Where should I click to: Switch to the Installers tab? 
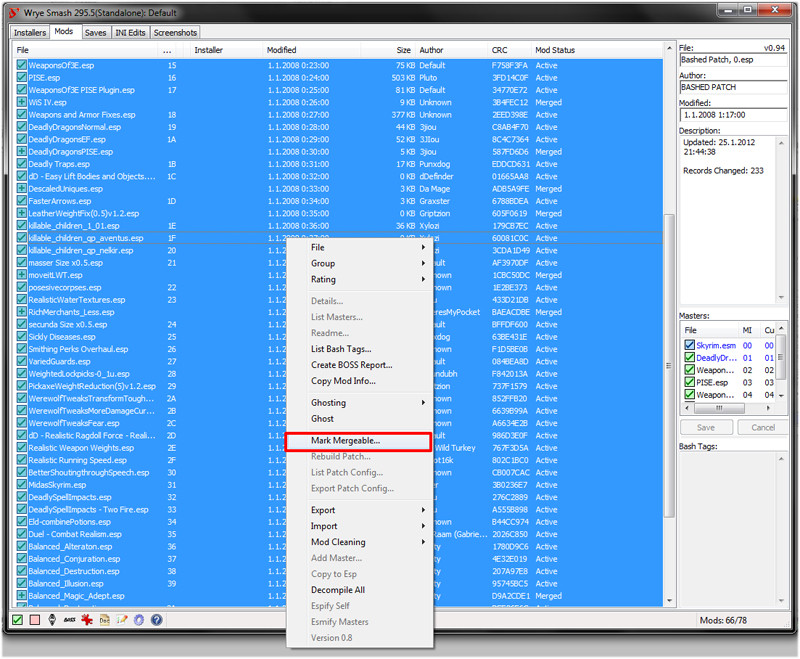pos(30,33)
